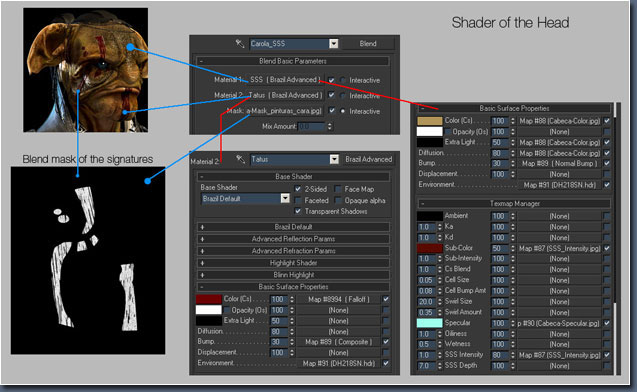This screenshot has height=392, width=637.
Task: Click the blend mask signatures image
Action: (88, 261)
